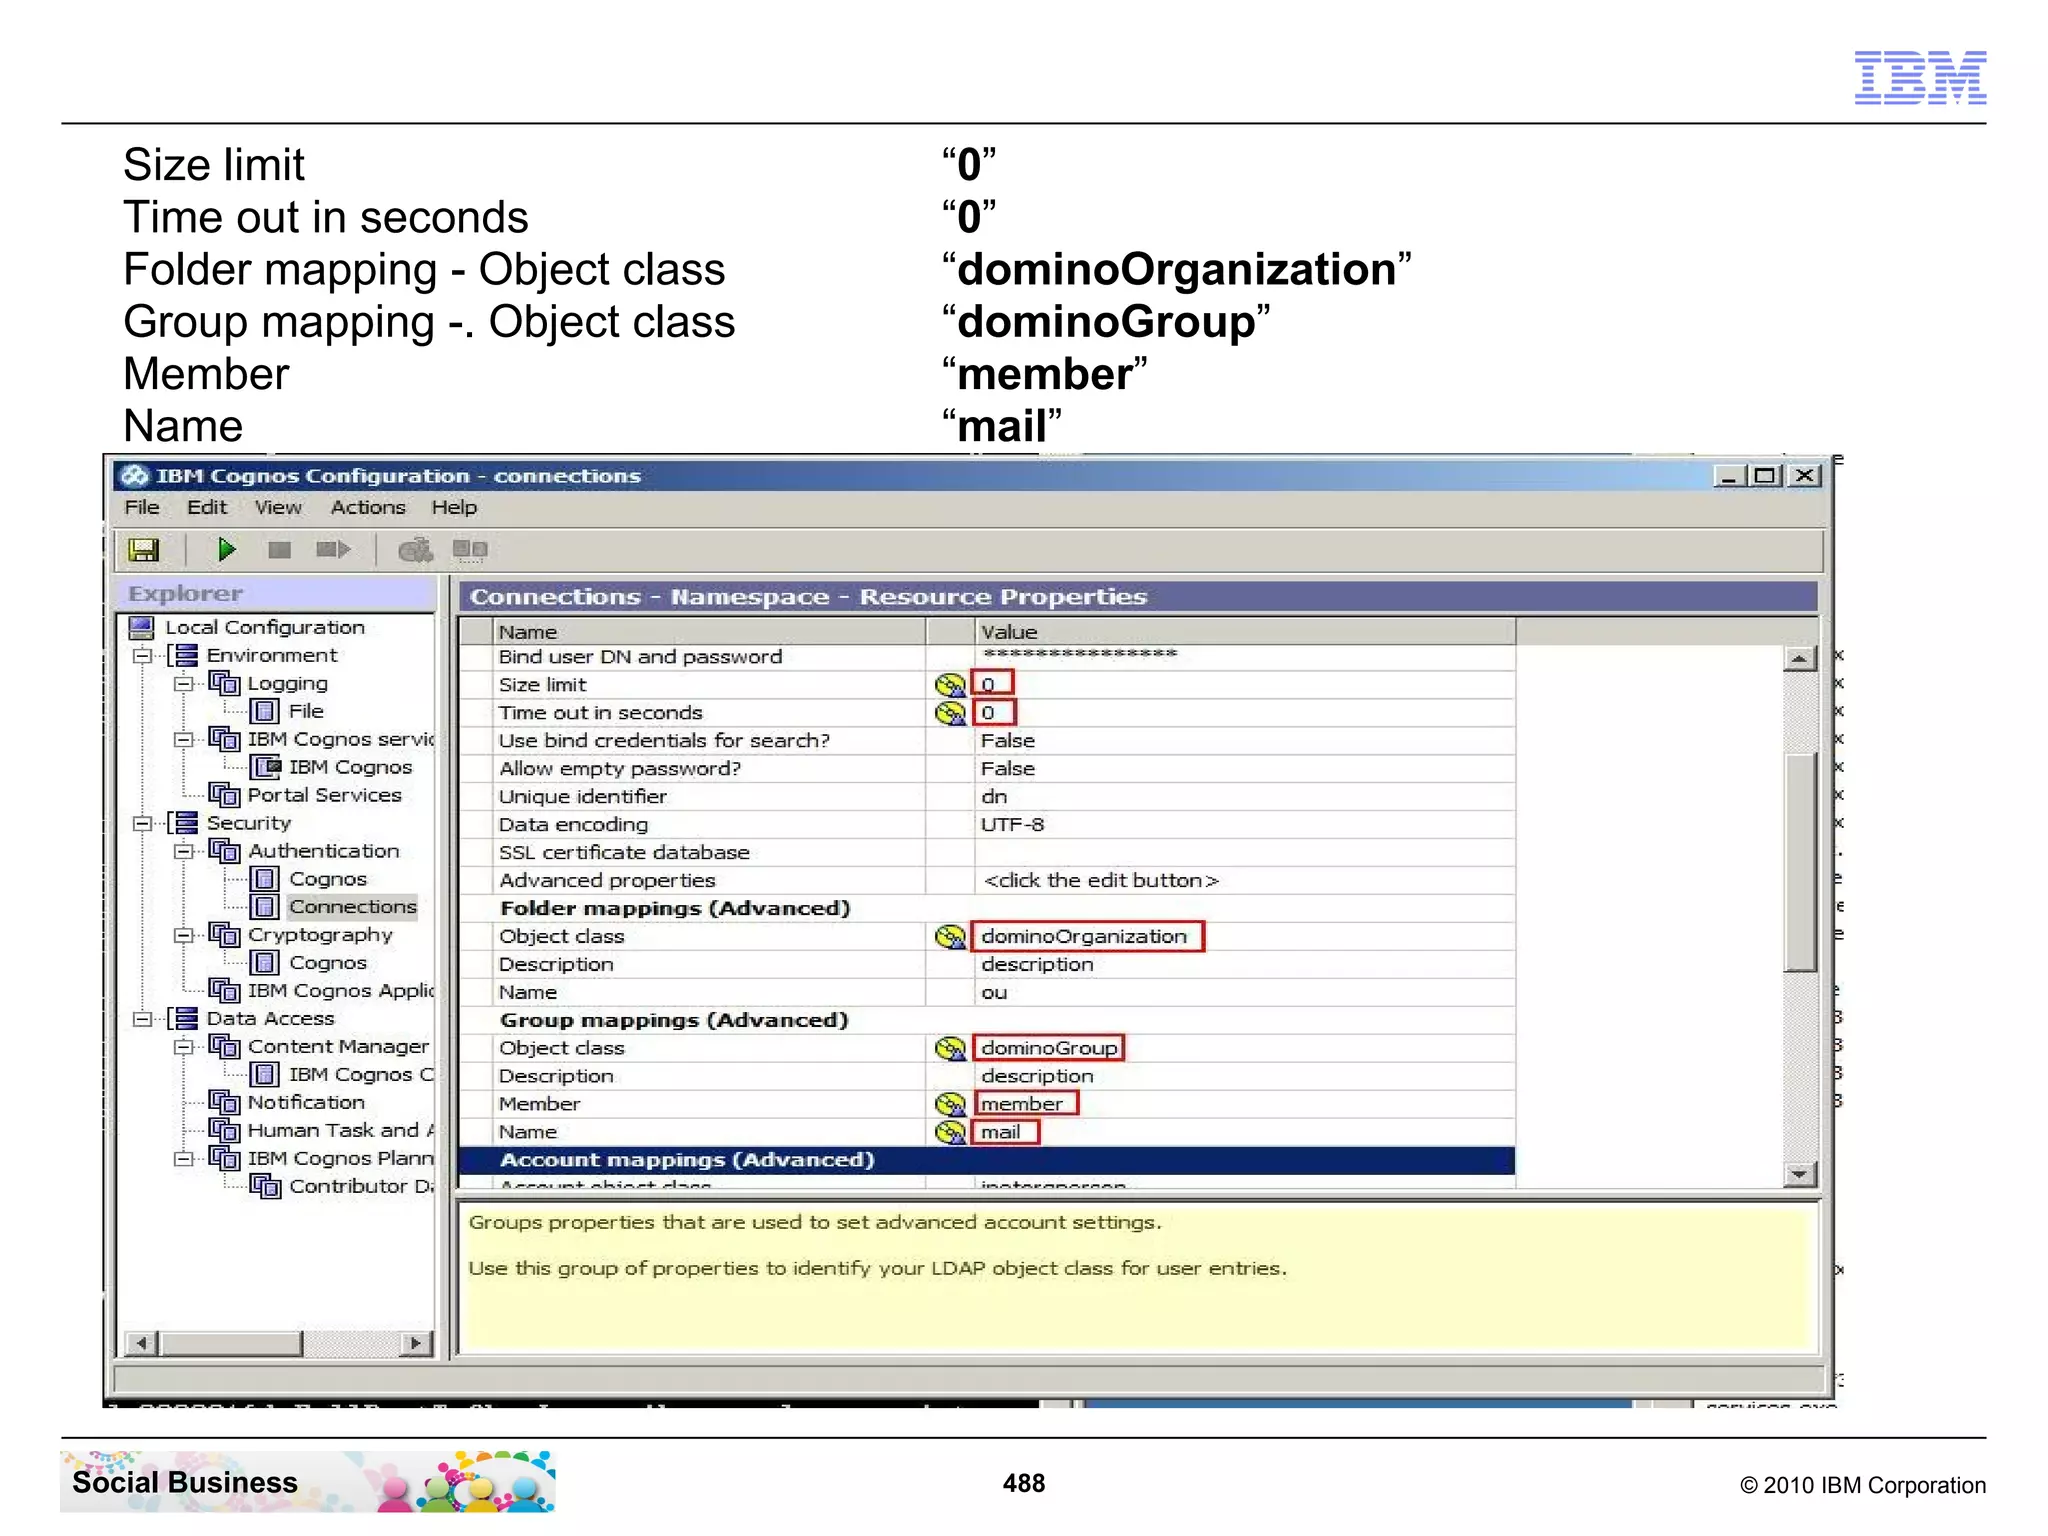The height and width of the screenshot is (1536, 2048).
Task: Select IBM Cognos under services
Action: tap(350, 767)
